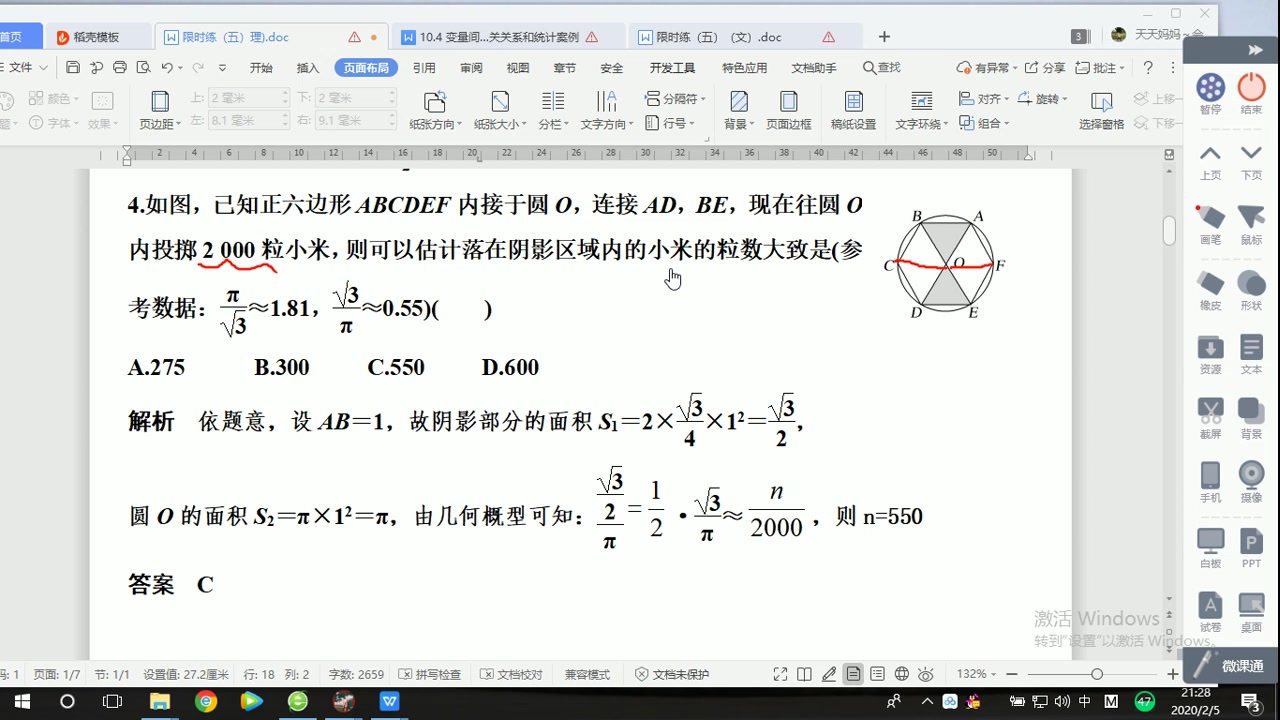The image size is (1280, 720).
Task: Switch to 10.4 变量间 document tab
Action: click(498, 37)
